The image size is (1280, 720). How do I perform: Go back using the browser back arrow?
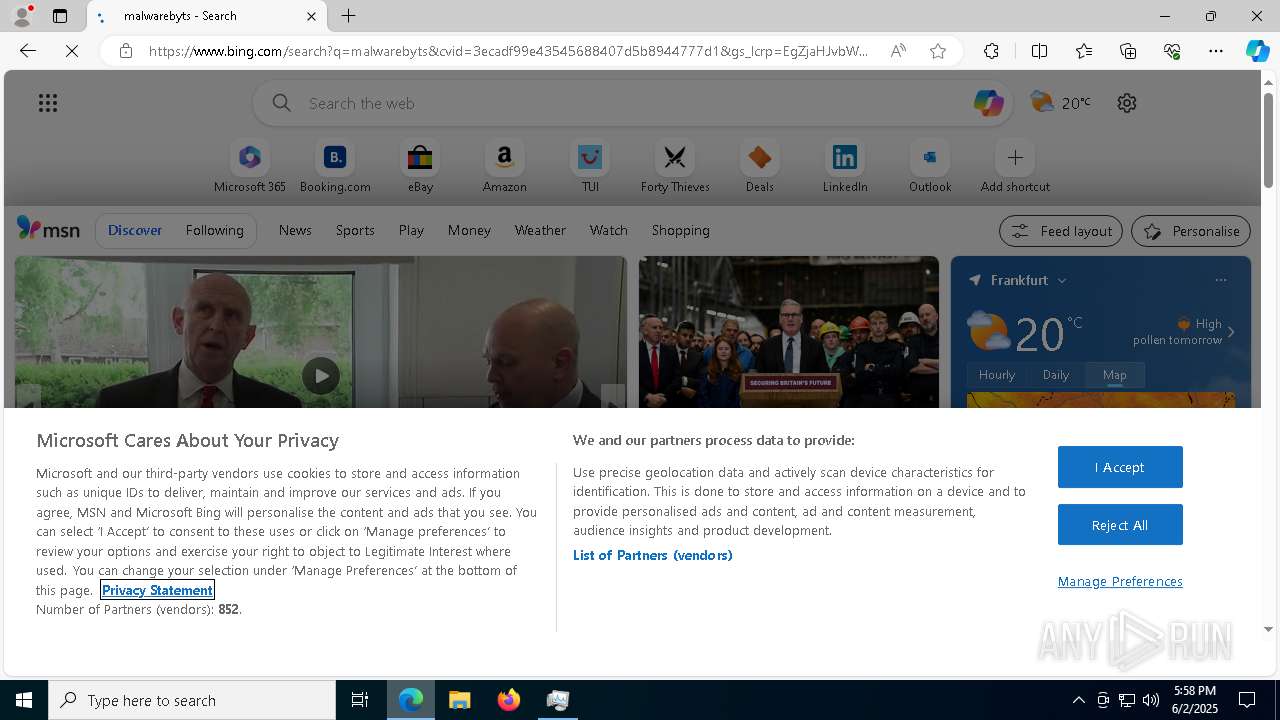(28, 51)
